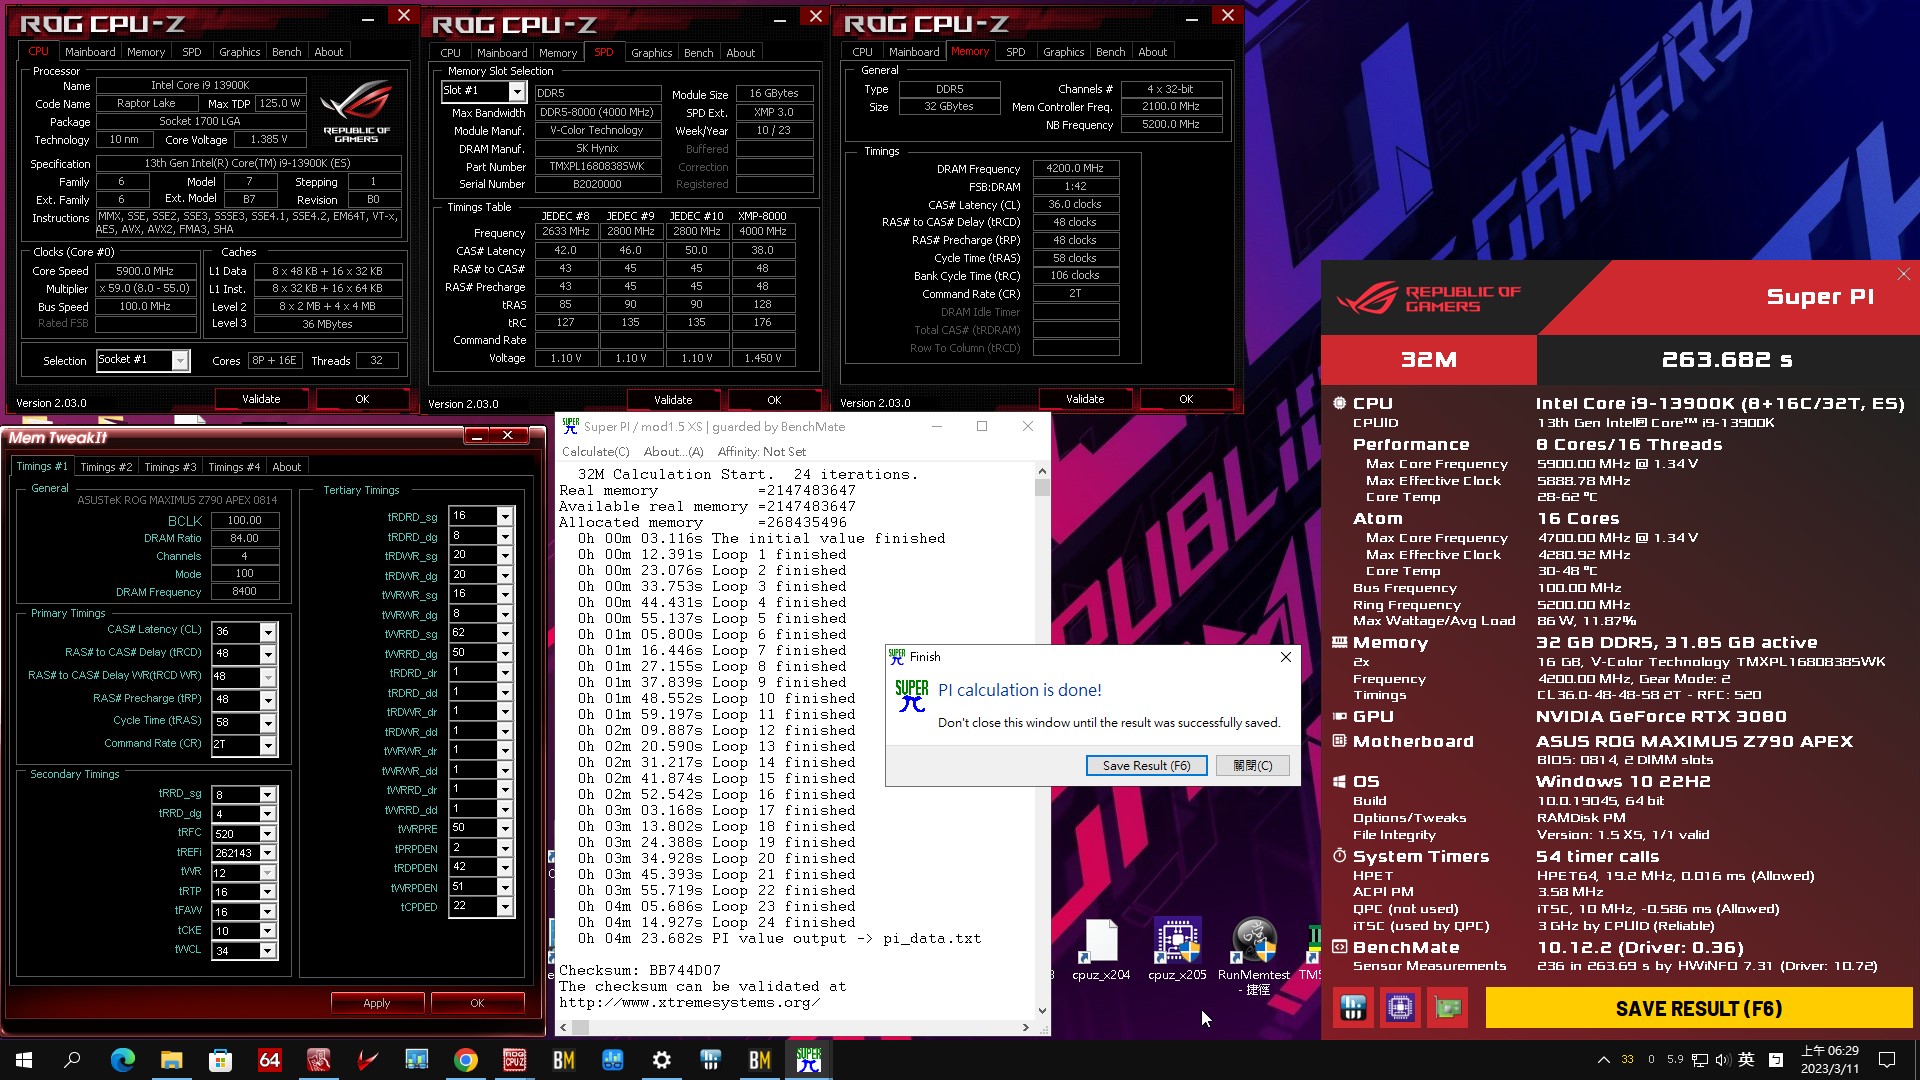Open HWiNFO from the BenchMate panel icon

[x=1353, y=1008]
